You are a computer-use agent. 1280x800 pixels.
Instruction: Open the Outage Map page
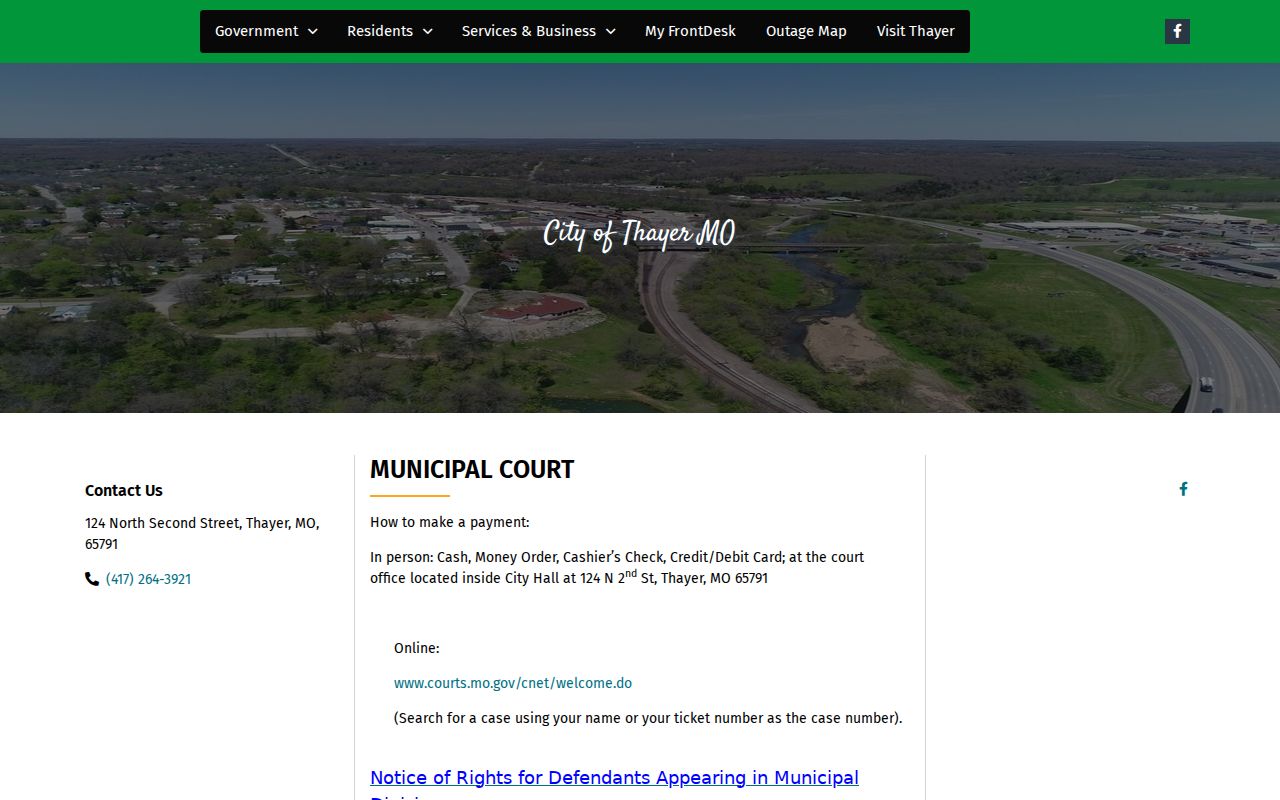point(806,31)
